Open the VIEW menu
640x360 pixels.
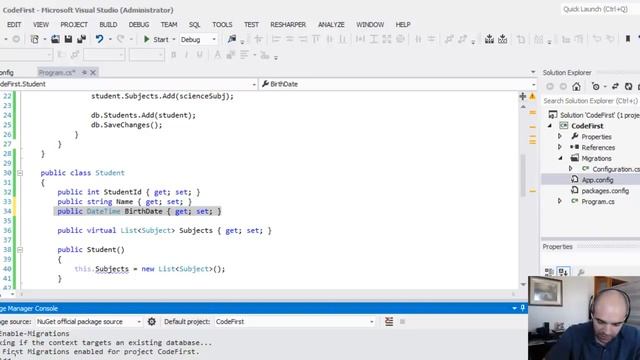[41, 24]
